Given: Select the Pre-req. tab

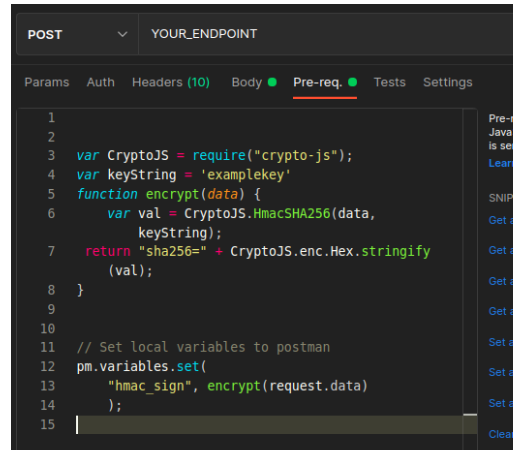Looking at the screenshot, I should pyautogui.click(x=325, y=82).
